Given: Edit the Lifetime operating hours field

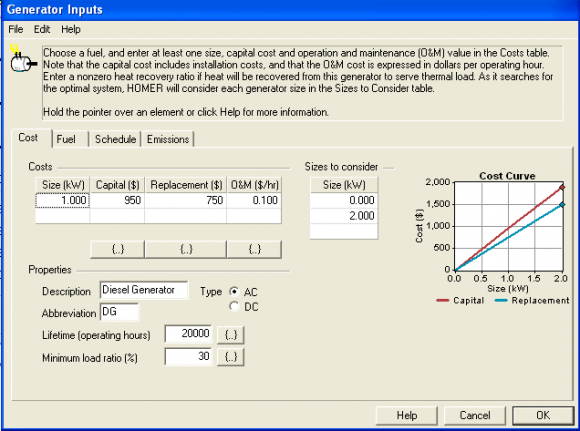Looking at the screenshot, I should click(188, 334).
